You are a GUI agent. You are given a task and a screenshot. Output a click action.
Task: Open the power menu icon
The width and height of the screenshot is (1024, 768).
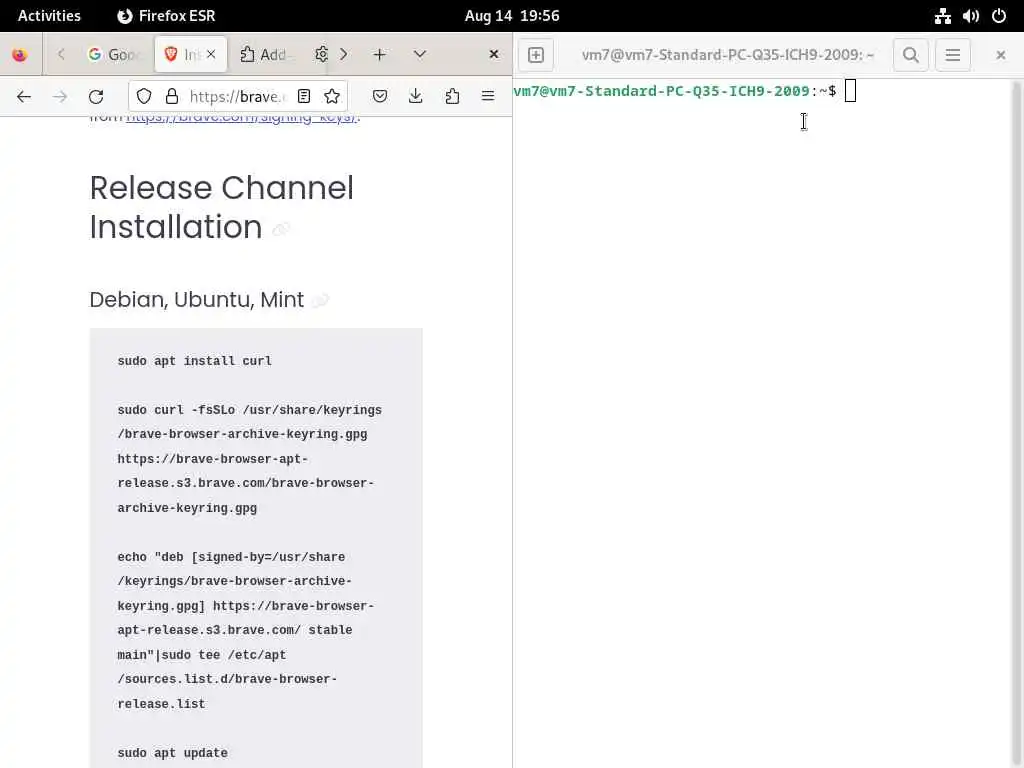999,16
